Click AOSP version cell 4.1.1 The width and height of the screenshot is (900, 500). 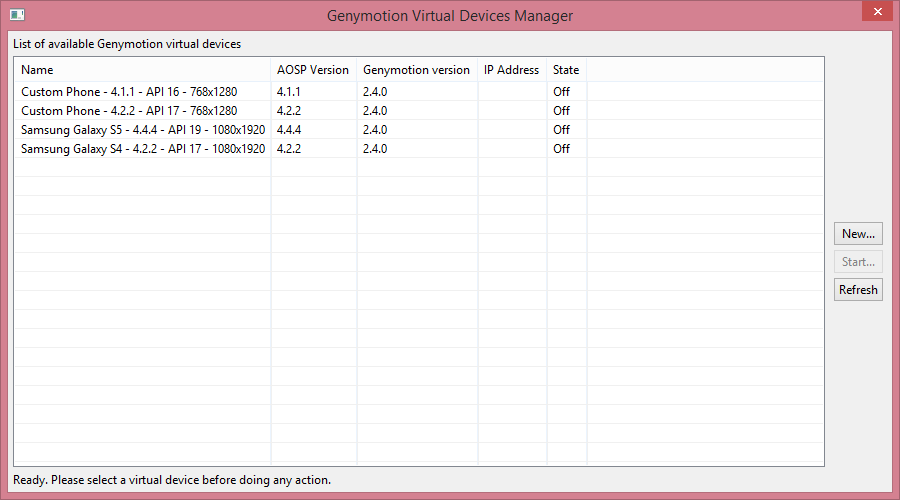coord(288,92)
